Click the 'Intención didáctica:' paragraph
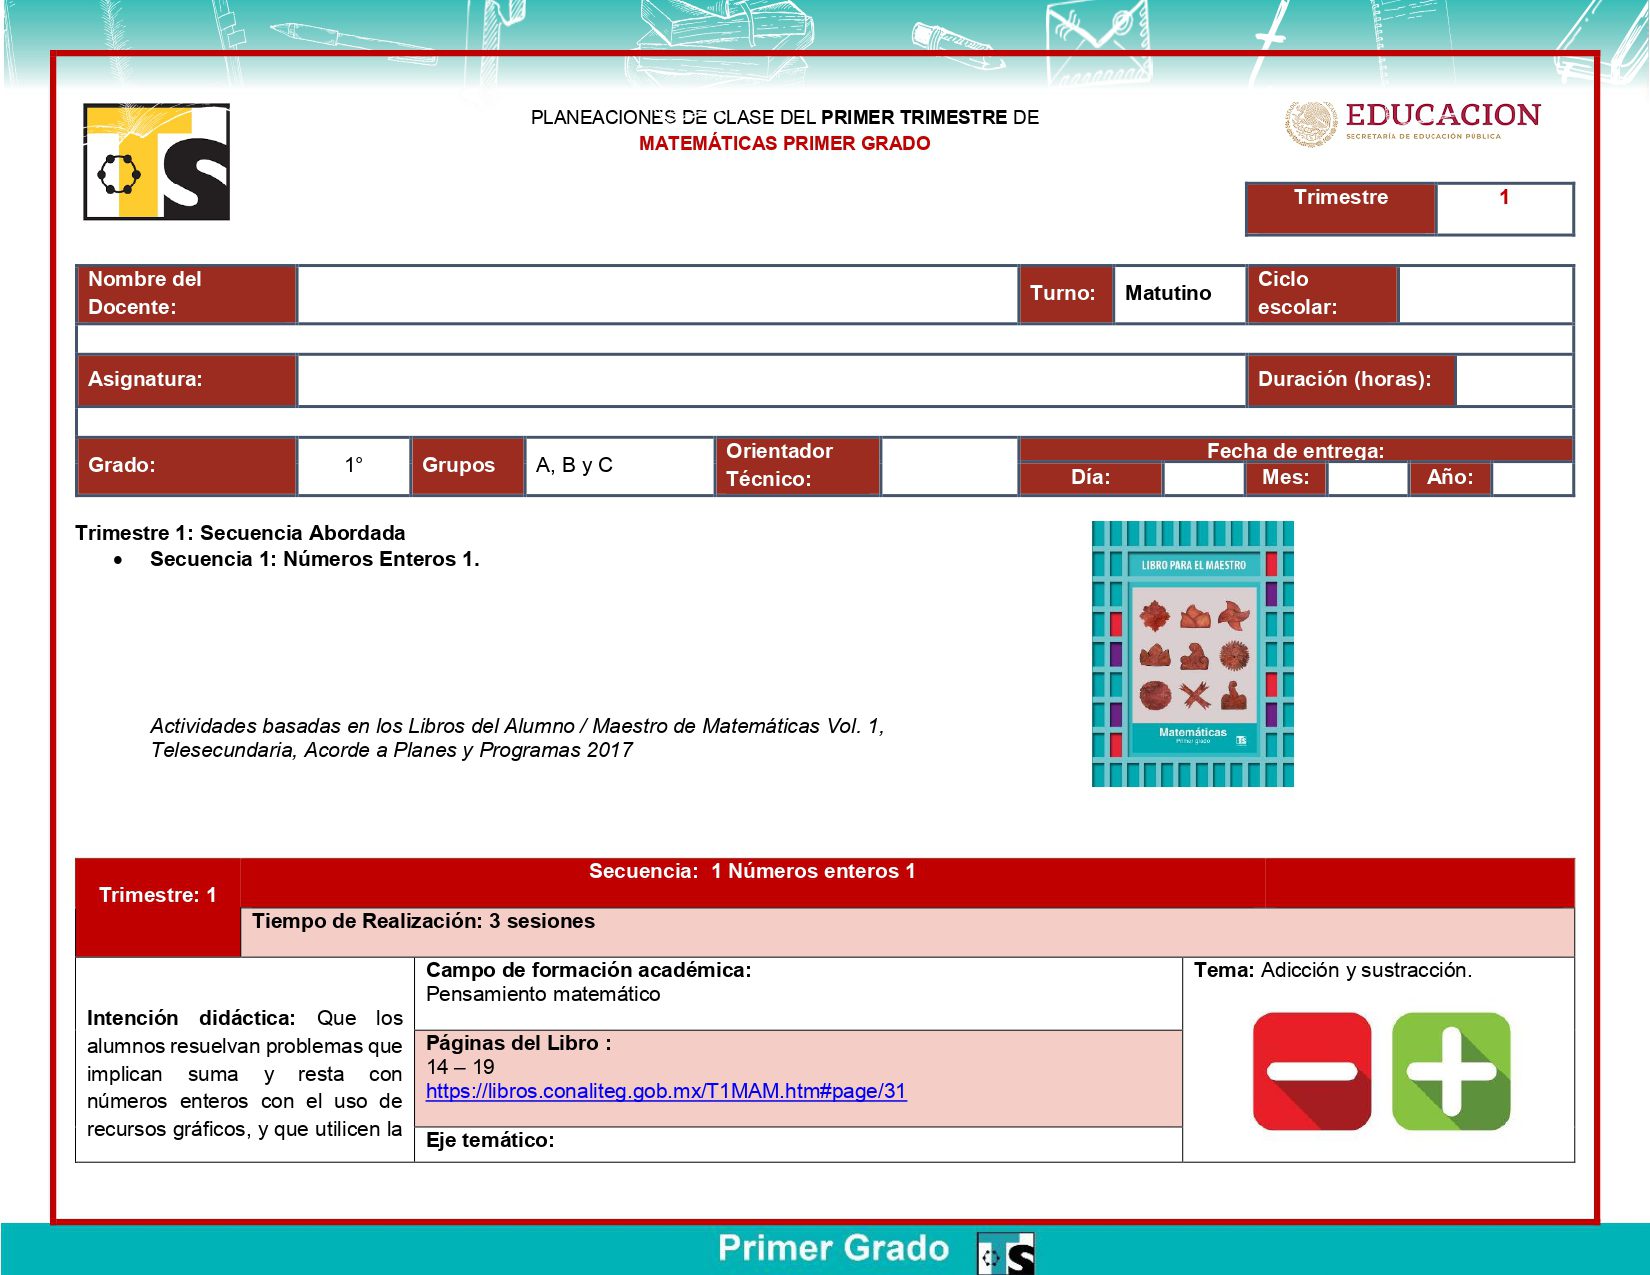Viewport: 1650px width, 1275px height. click(245, 1073)
